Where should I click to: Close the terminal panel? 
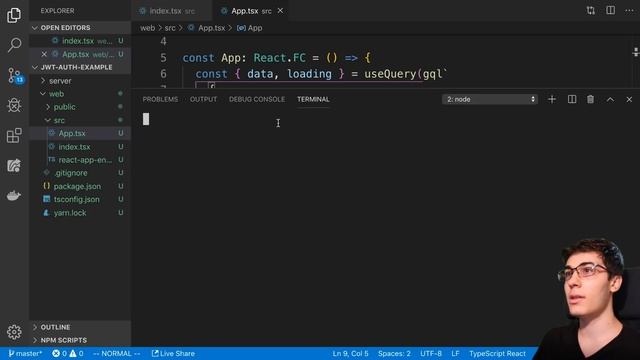click(629, 99)
